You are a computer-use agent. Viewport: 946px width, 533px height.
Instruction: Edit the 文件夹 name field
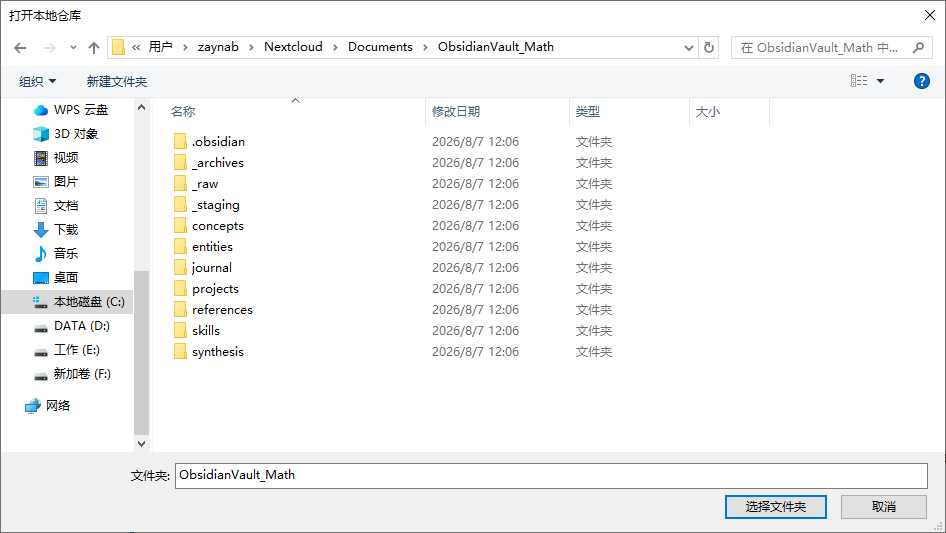click(551, 476)
